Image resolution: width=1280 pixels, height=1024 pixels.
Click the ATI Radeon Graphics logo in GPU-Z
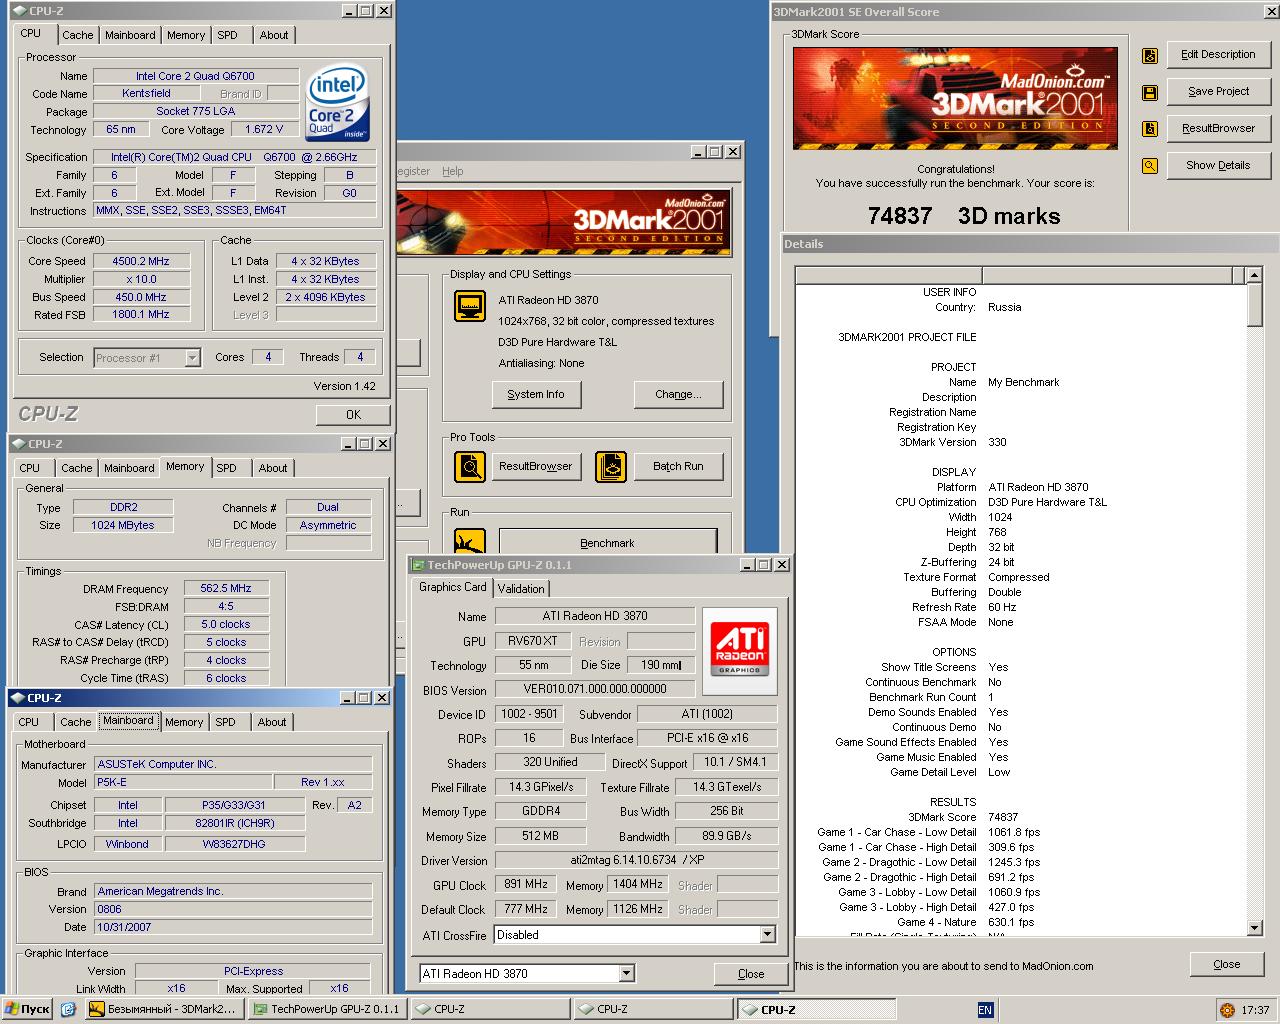point(740,650)
